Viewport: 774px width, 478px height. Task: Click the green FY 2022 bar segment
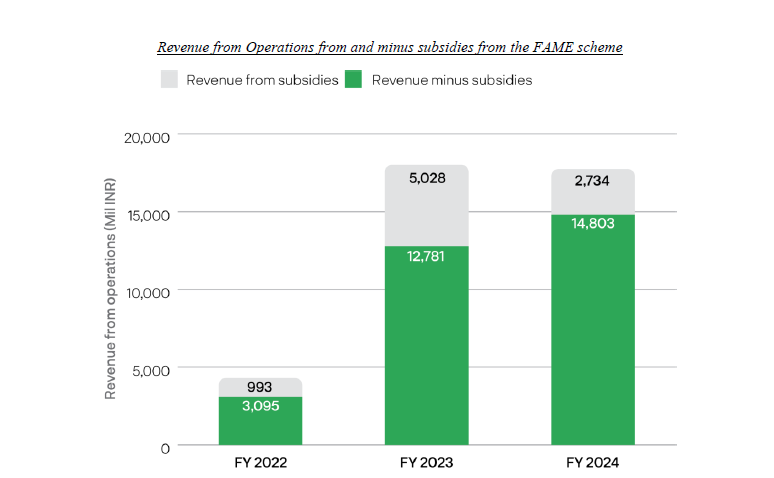tap(260, 425)
